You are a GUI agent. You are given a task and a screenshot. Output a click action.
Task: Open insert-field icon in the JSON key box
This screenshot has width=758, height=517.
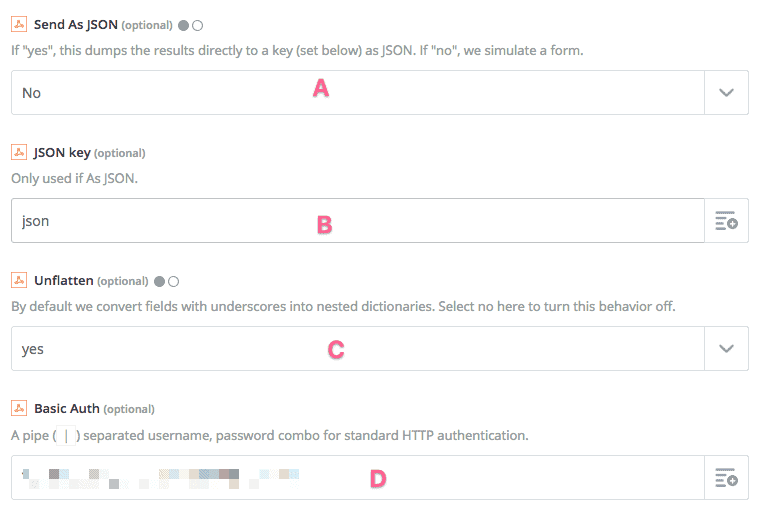coord(726,221)
